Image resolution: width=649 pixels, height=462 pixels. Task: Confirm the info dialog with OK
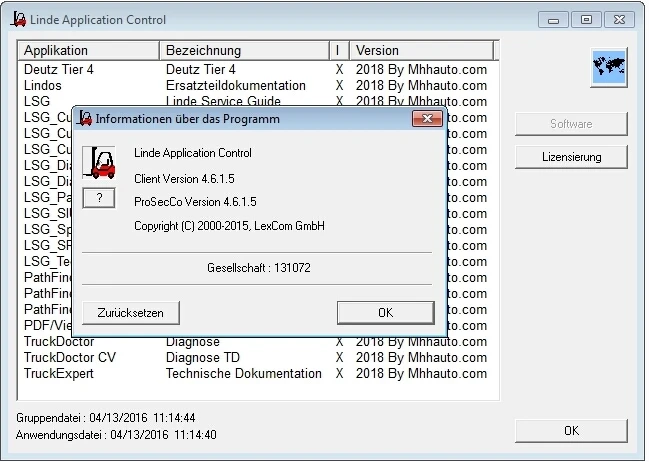(x=385, y=313)
